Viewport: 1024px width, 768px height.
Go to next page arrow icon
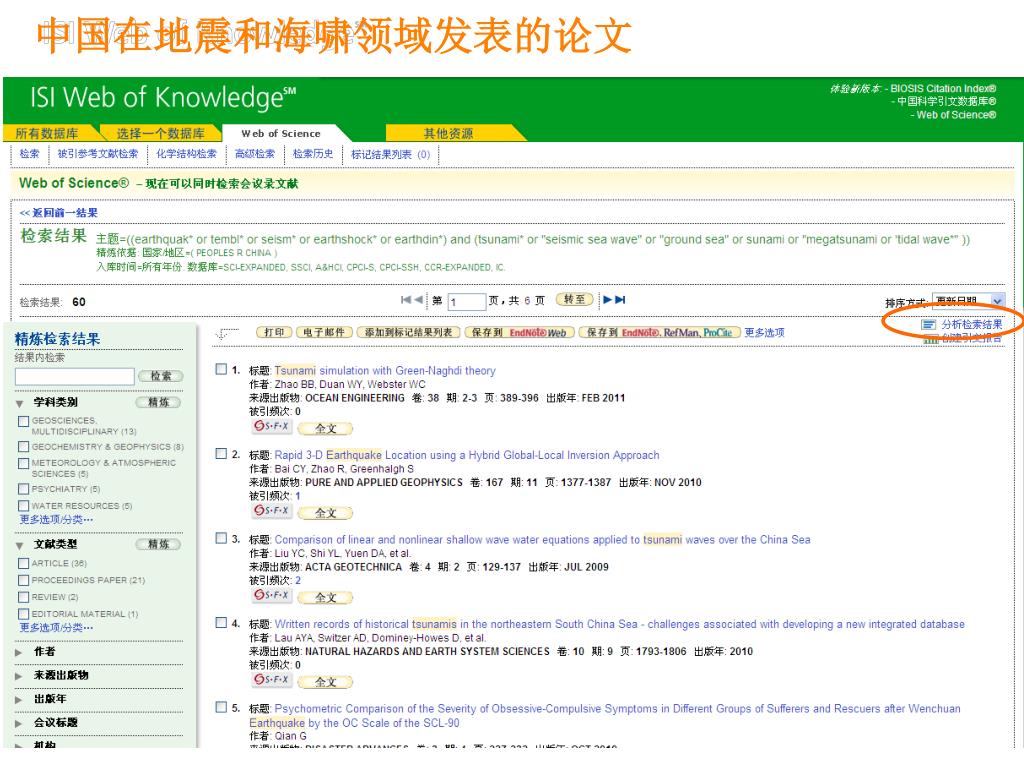click(x=607, y=300)
